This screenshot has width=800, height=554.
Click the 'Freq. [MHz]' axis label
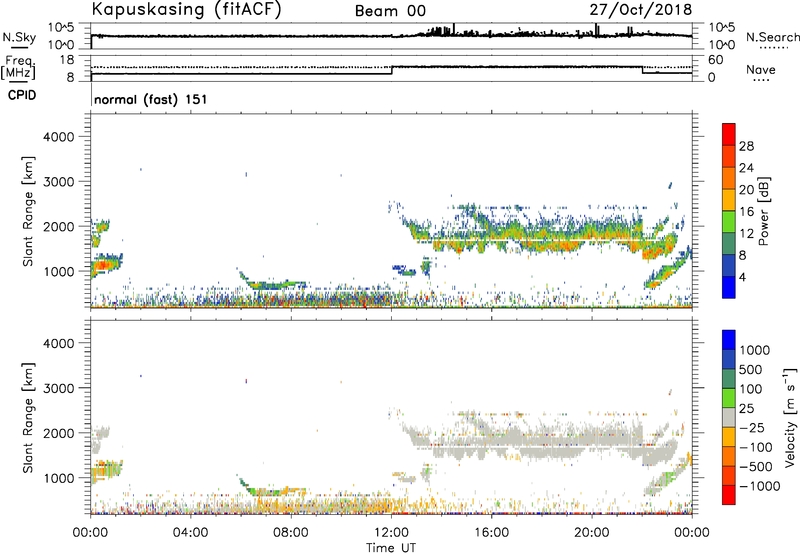pyautogui.click(x=19, y=67)
